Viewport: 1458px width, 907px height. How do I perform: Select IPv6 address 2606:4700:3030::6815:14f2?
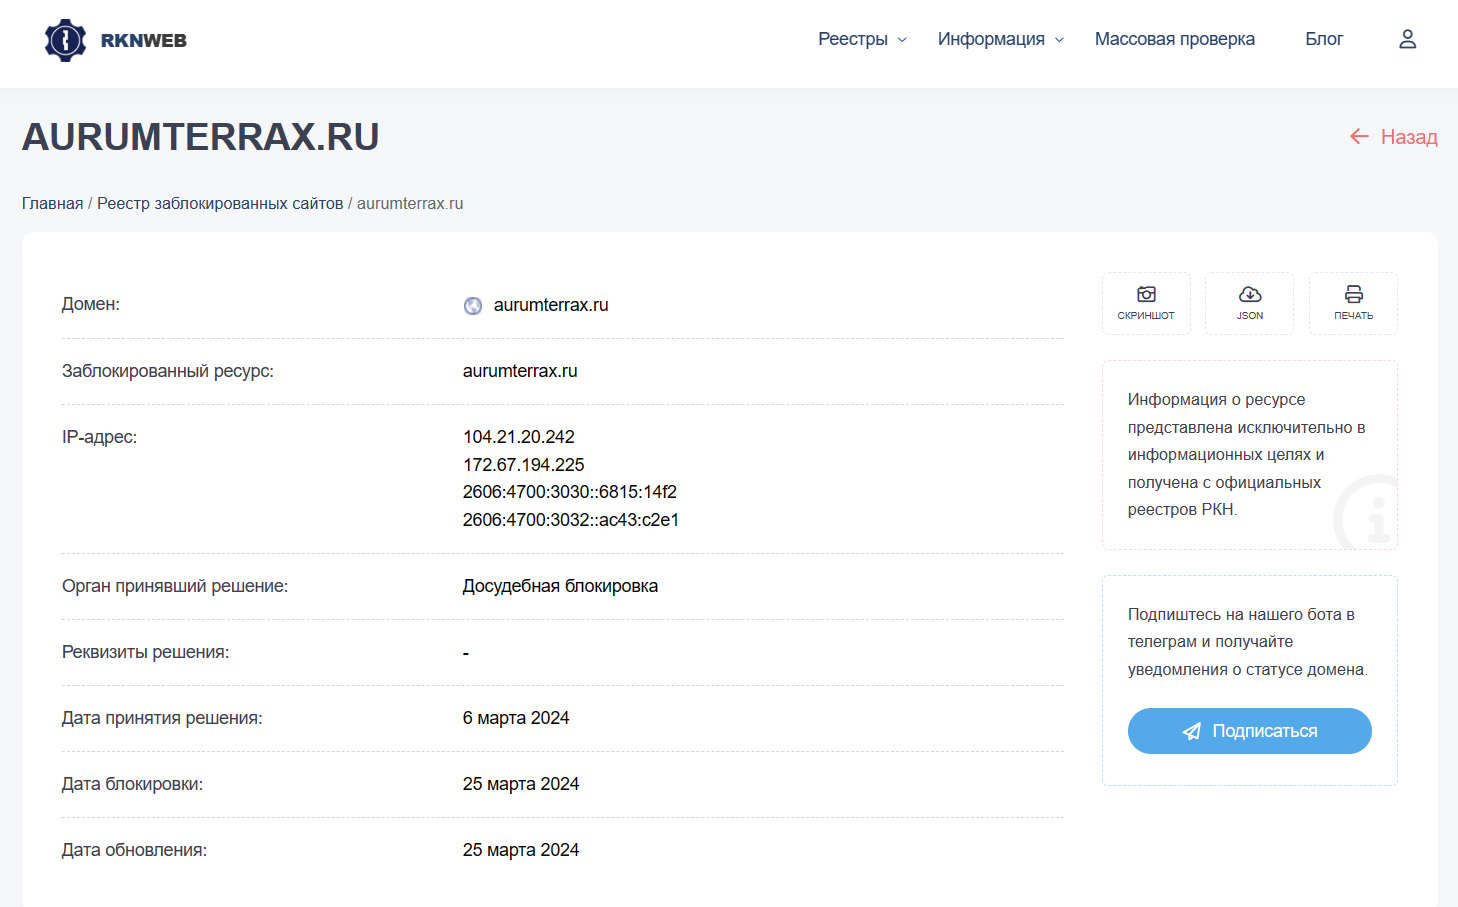click(570, 492)
